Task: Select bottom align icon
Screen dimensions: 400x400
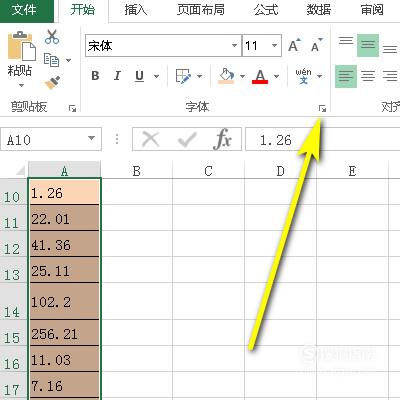Action: (x=390, y=49)
